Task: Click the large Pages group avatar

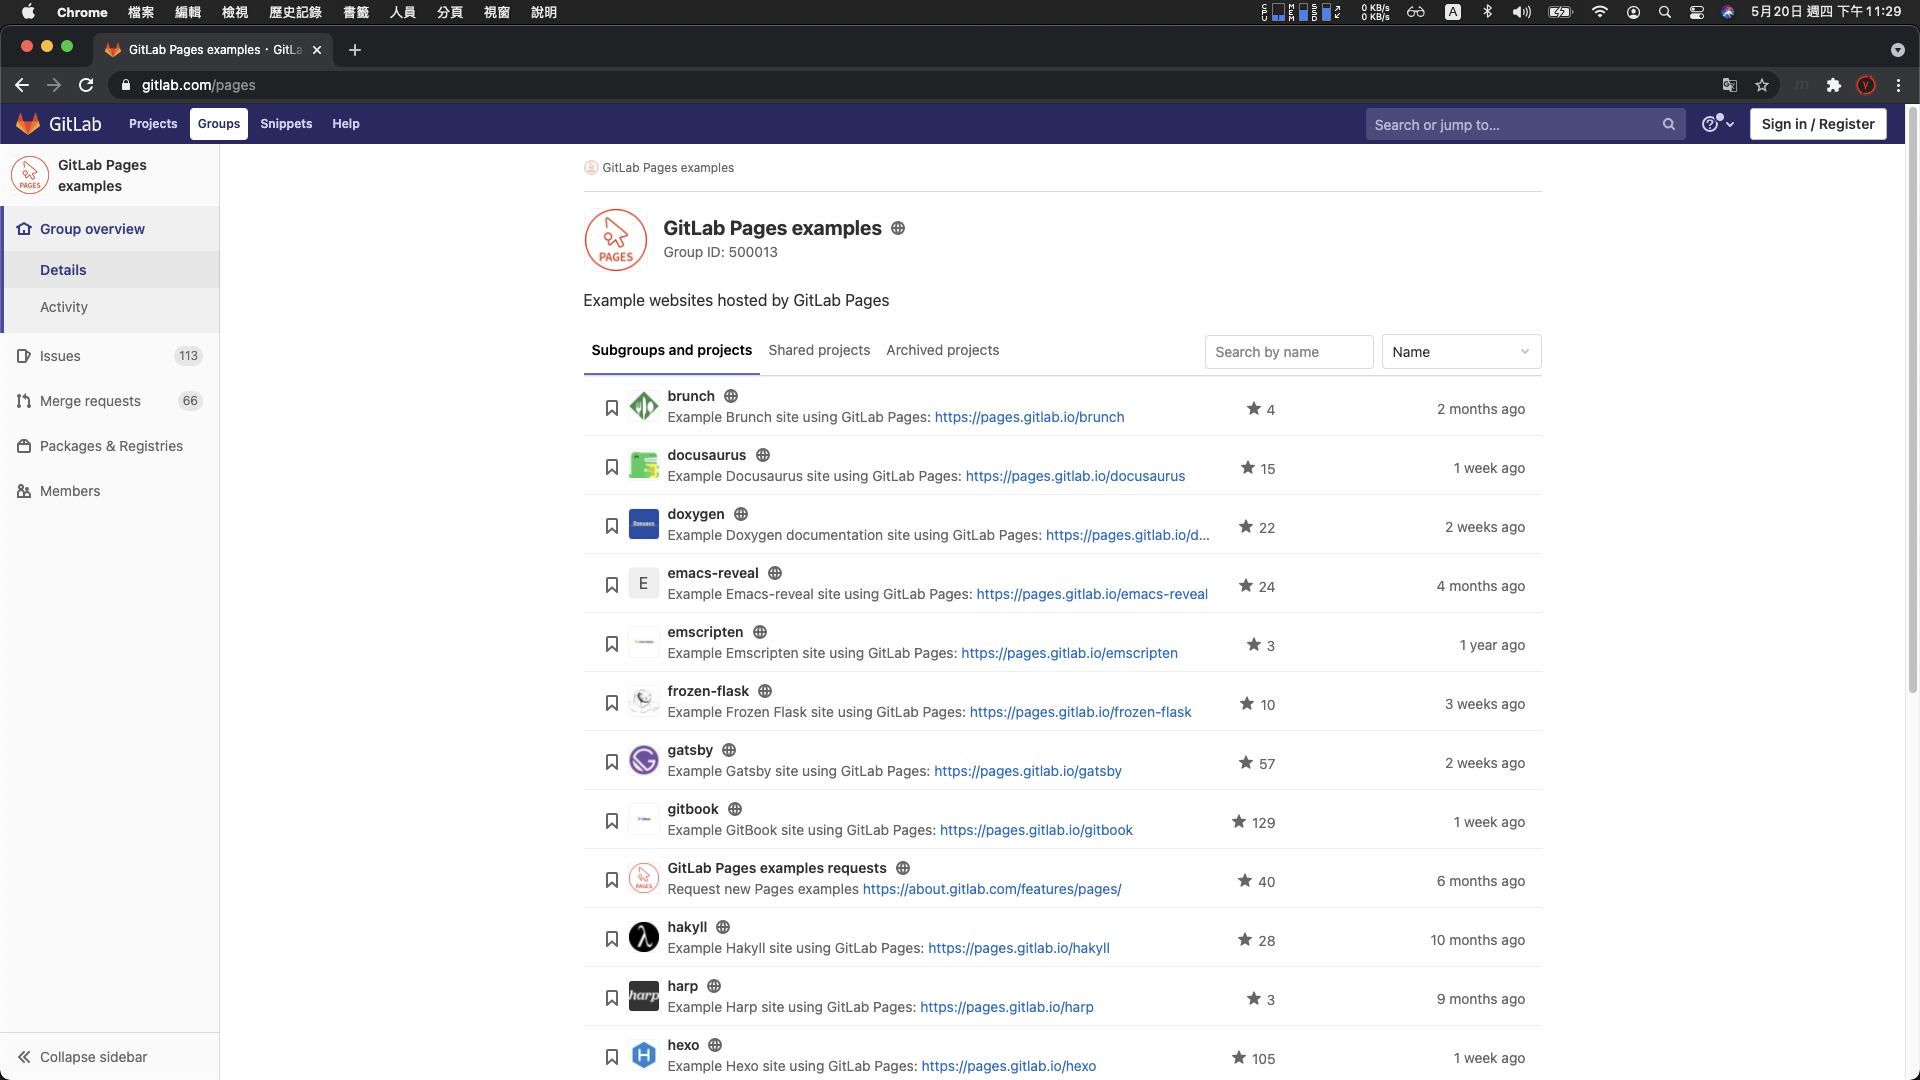Action: tap(616, 240)
